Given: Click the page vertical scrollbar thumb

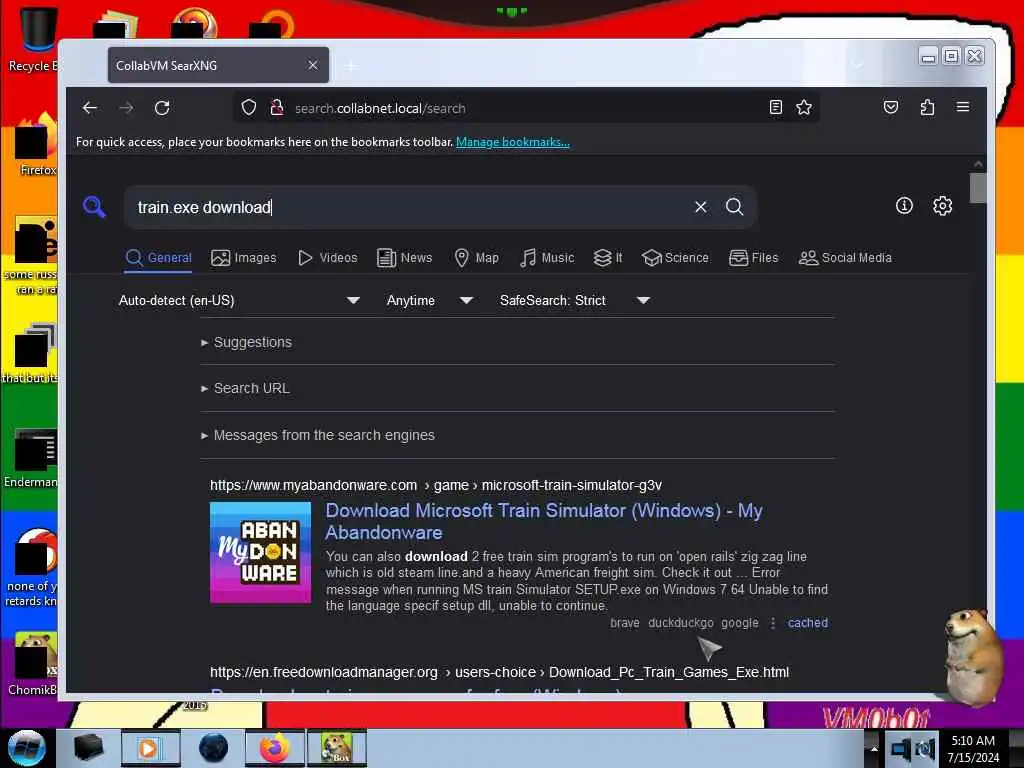Looking at the screenshot, I should tap(978, 188).
